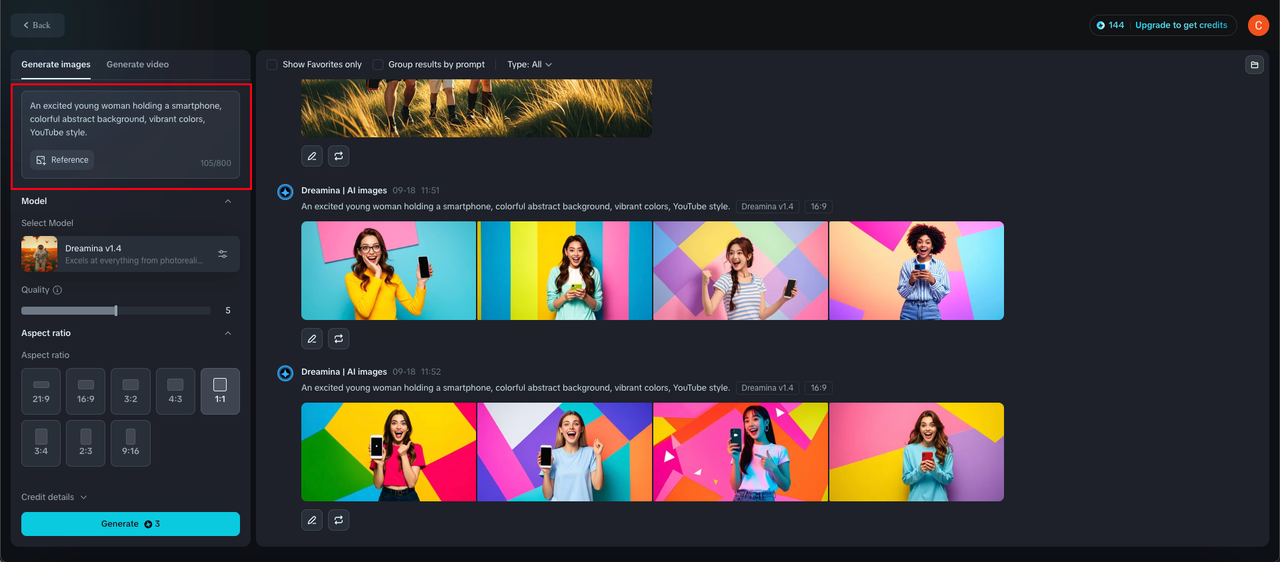Select 16:9 aspect ratio
Image resolution: width=1280 pixels, height=562 pixels.
click(x=86, y=391)
